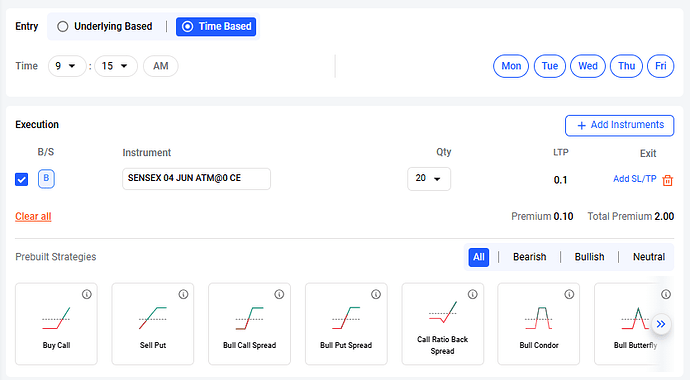This screenshot has height=380, width=690.
Task: Open the Qty dropdown showing 20
Action: coord(429,179)
